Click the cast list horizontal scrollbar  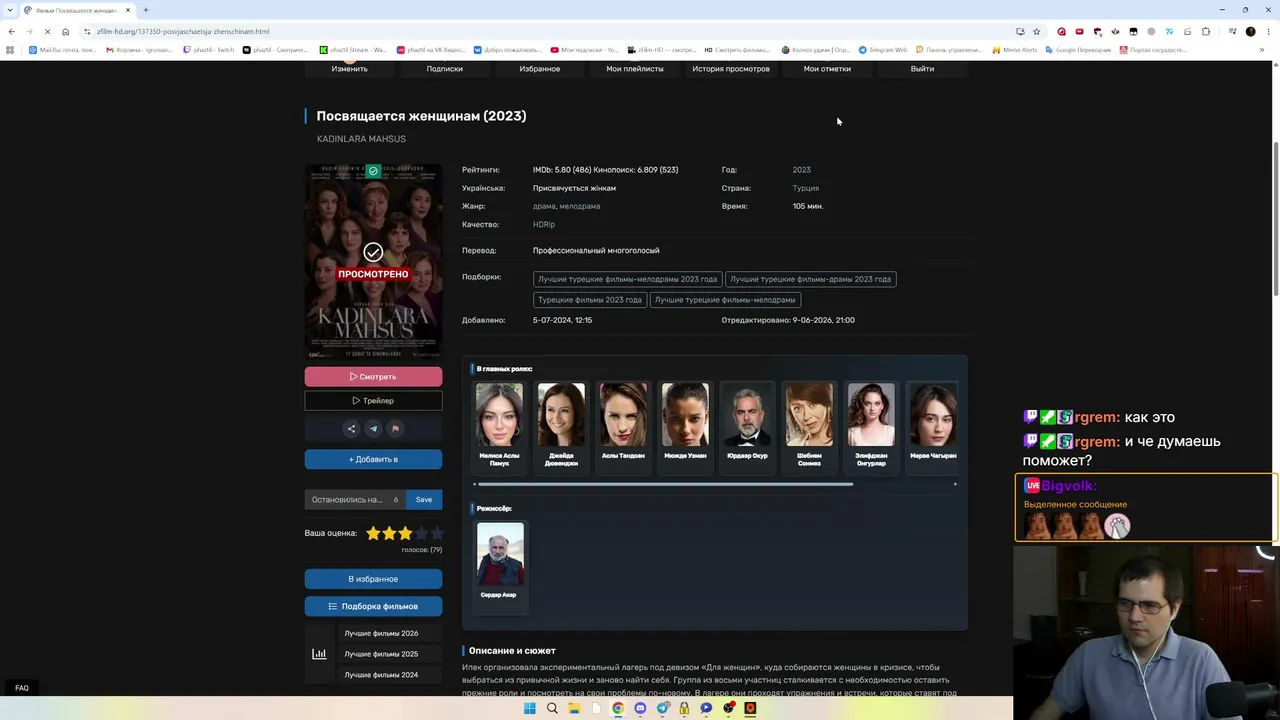pyautogui.click(x=665, y=484)
